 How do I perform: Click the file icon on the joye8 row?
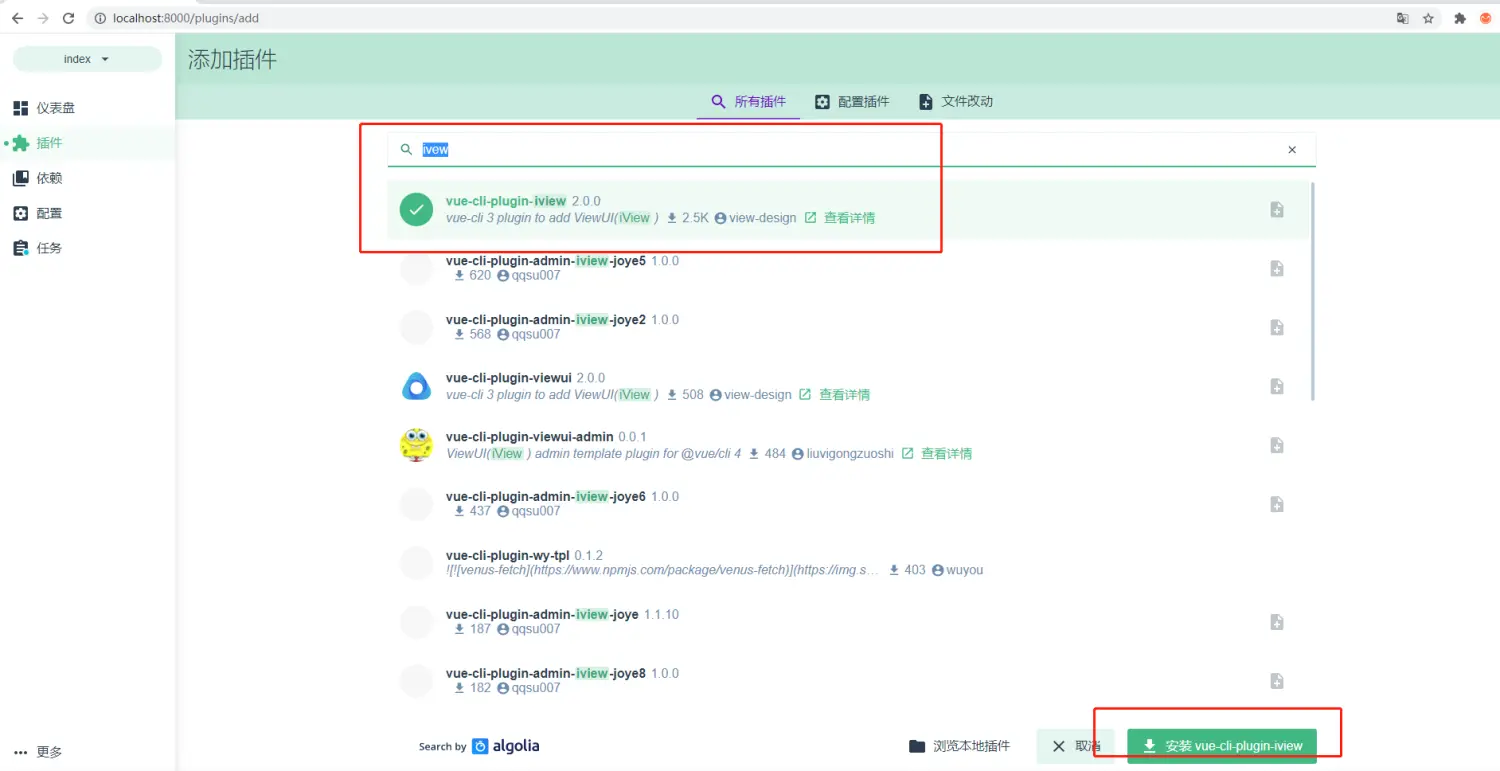[1277, 681]
